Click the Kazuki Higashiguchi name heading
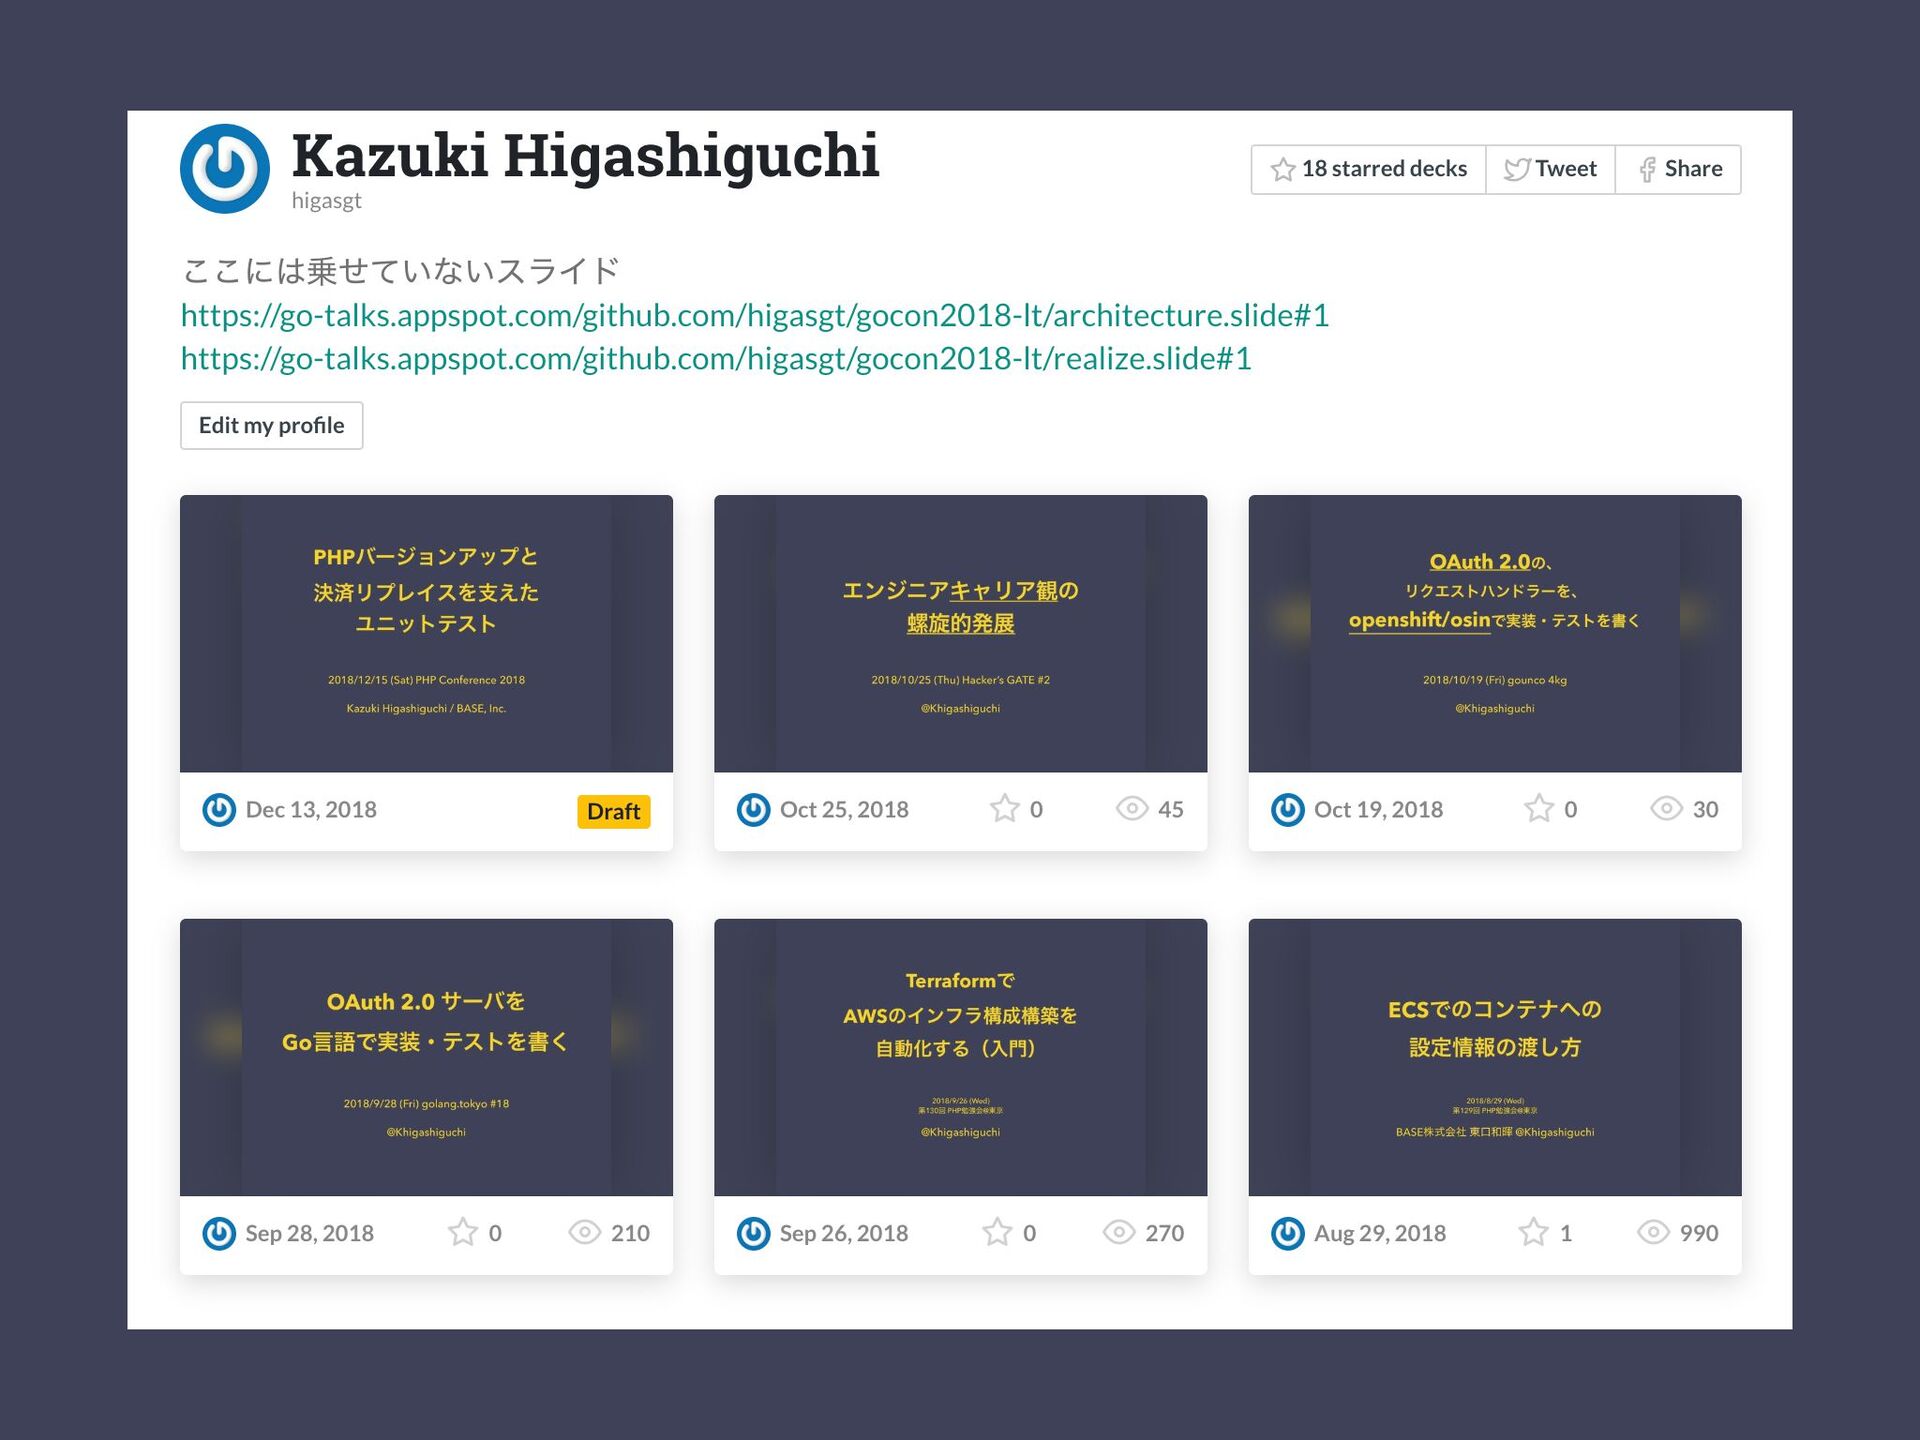The image size is (1920, 1440). 585,156
